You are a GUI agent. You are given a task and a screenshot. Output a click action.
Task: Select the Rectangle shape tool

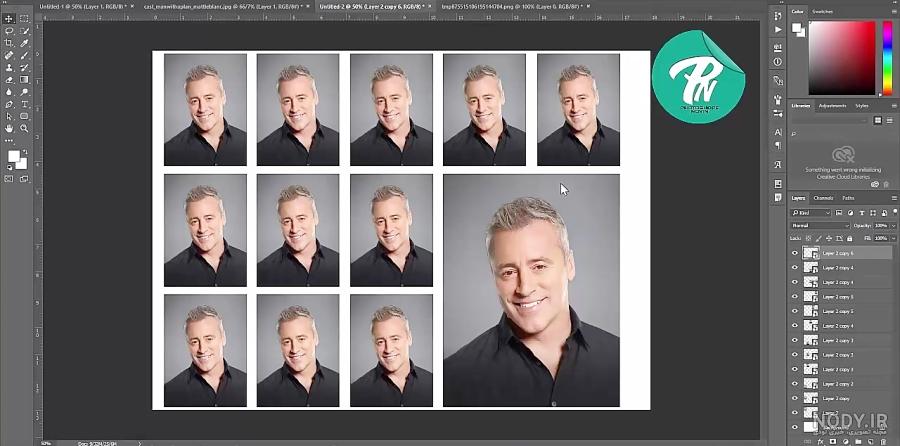click(x=24, y=117)
